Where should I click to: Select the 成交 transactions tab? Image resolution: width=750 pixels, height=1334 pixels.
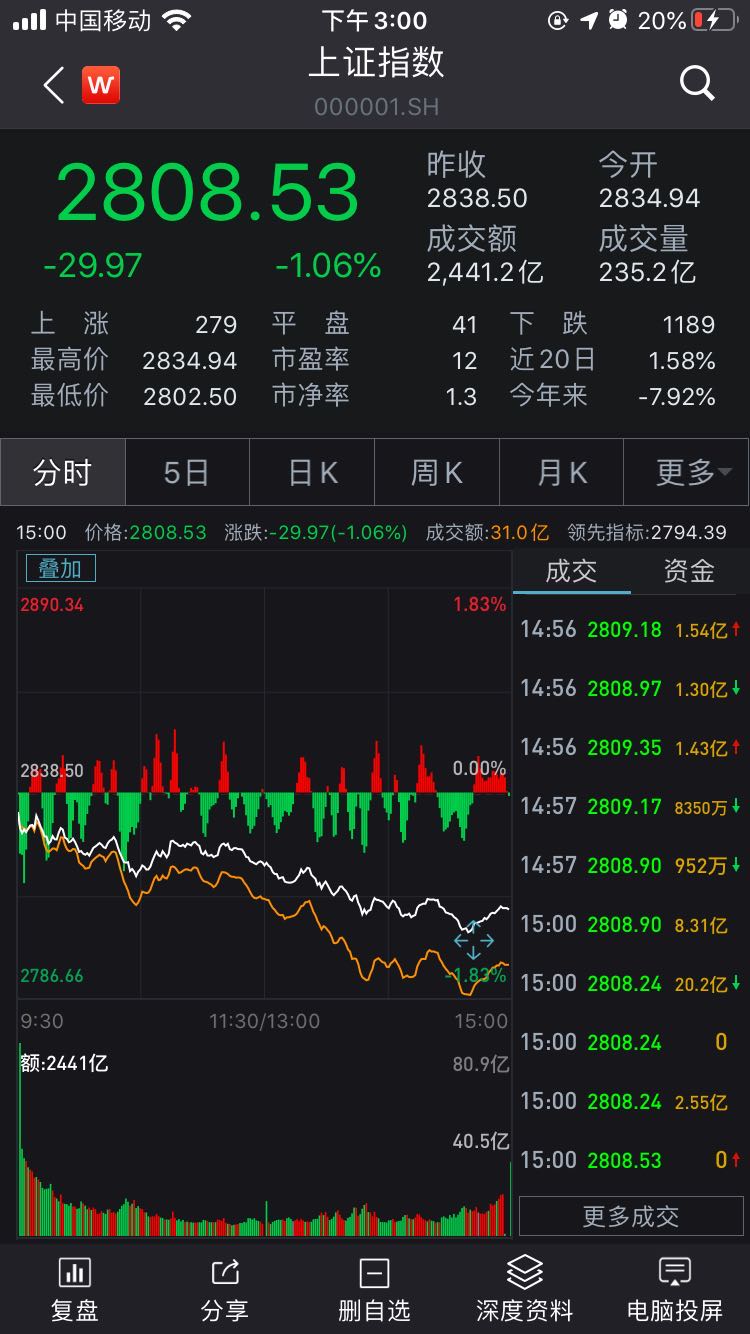571,571
